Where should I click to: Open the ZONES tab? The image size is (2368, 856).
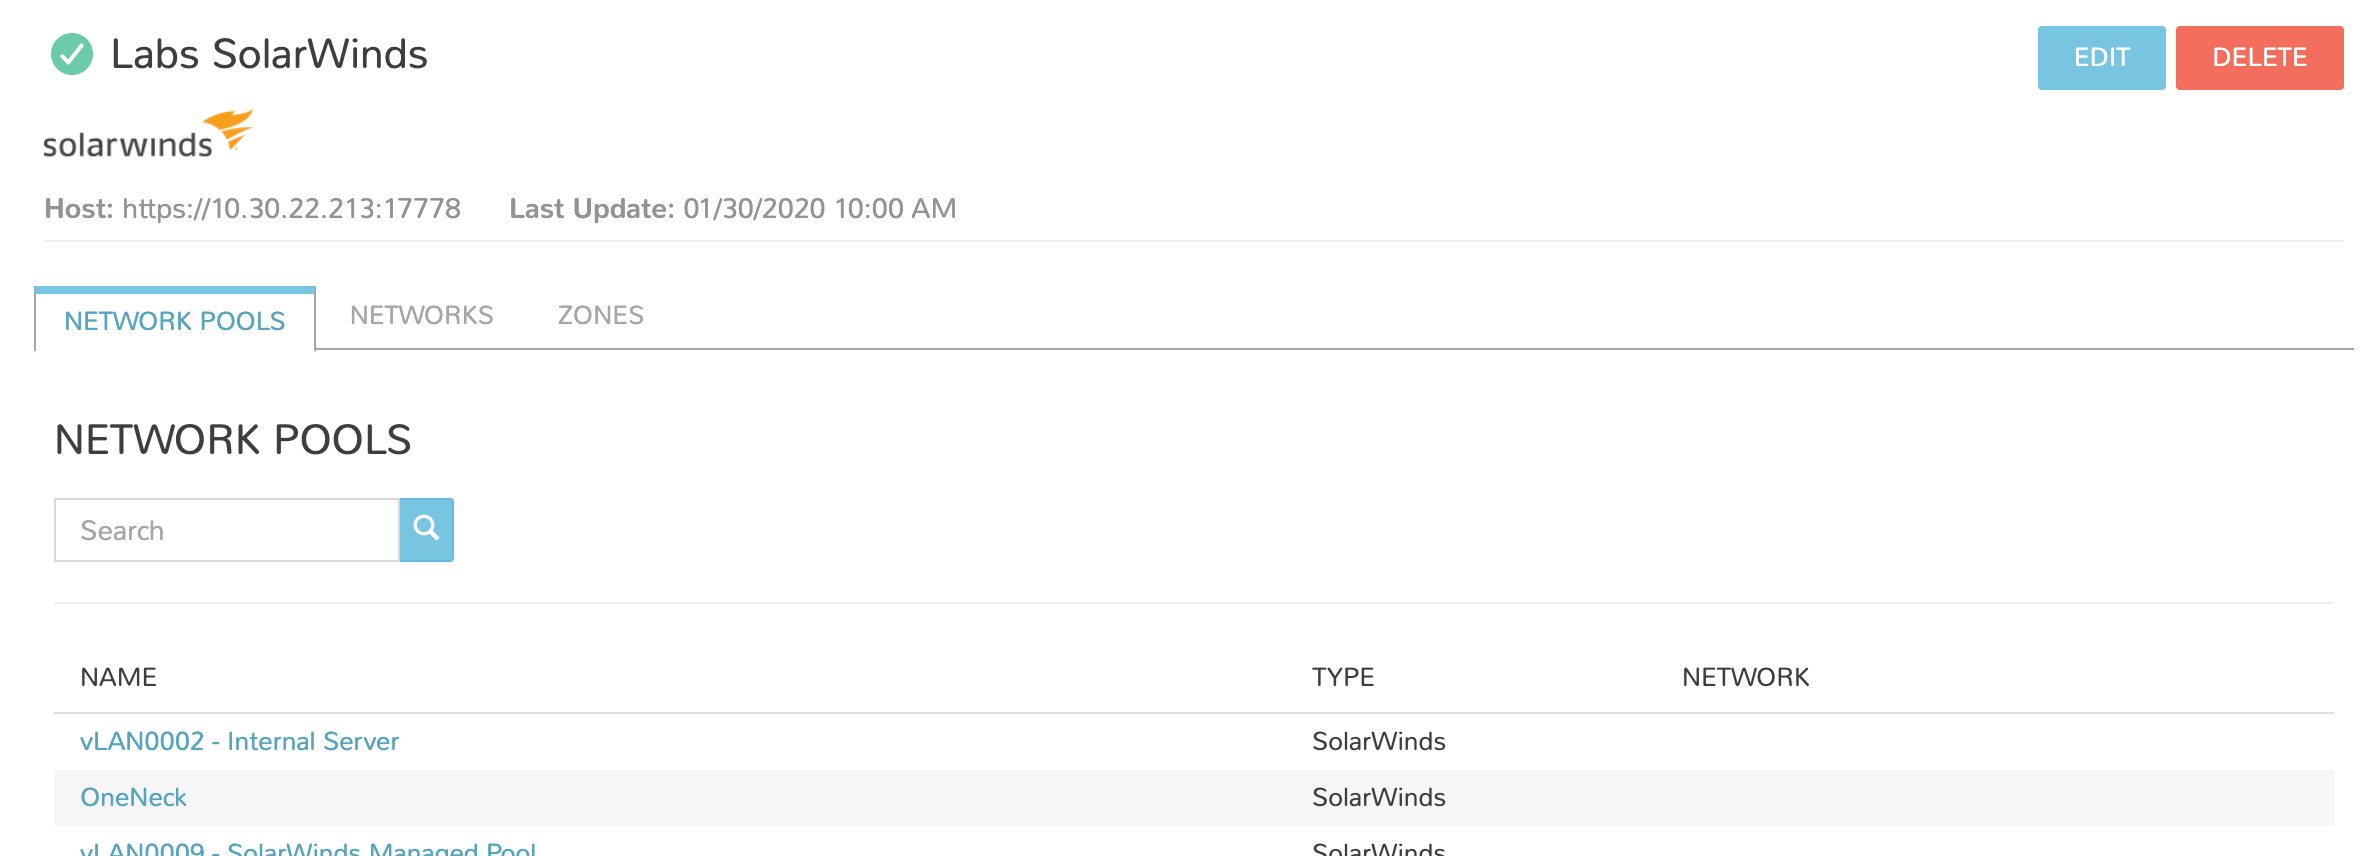point(600,315)
